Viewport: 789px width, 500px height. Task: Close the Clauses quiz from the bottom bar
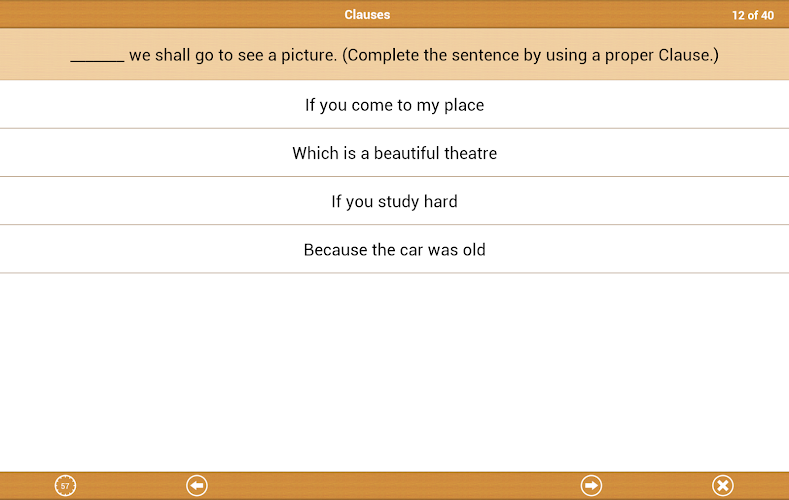pyautogui.click(x=723, y=486)
